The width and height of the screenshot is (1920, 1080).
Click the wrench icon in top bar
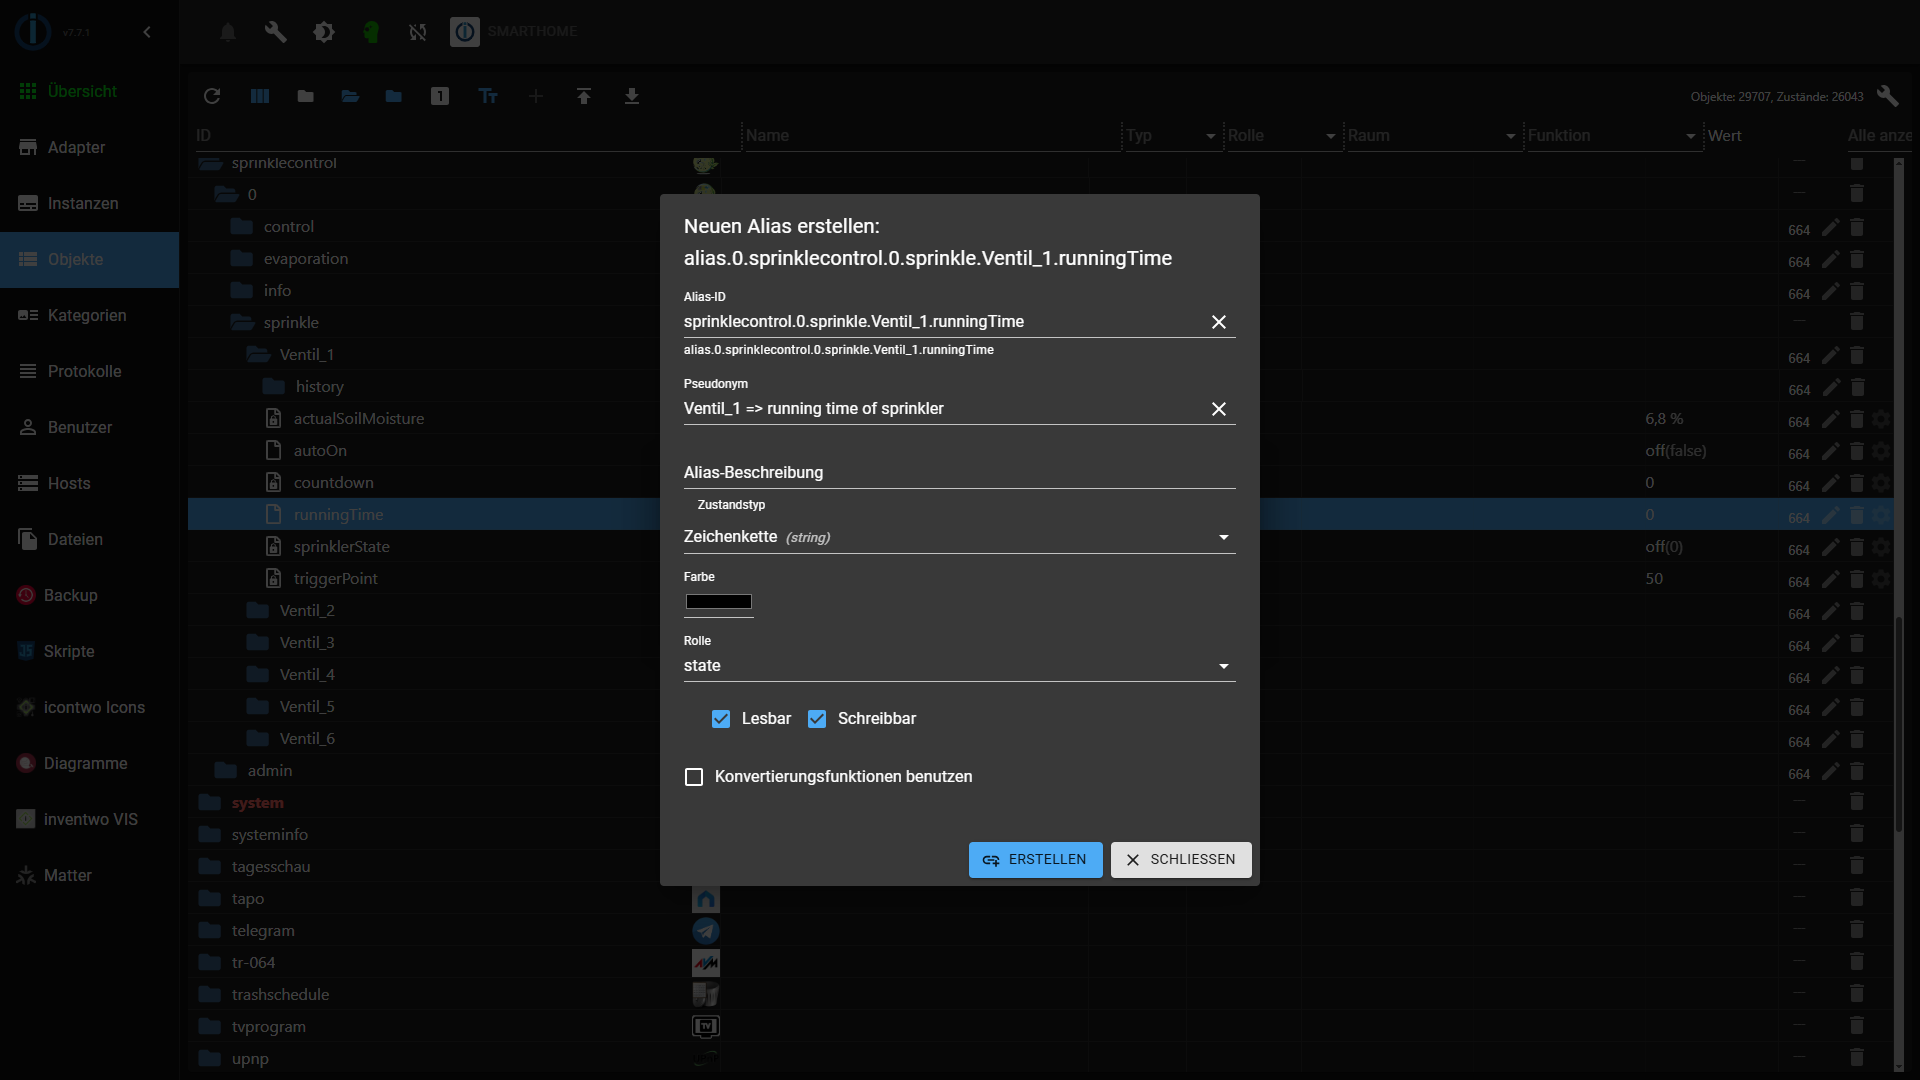(x=275, y=32)
